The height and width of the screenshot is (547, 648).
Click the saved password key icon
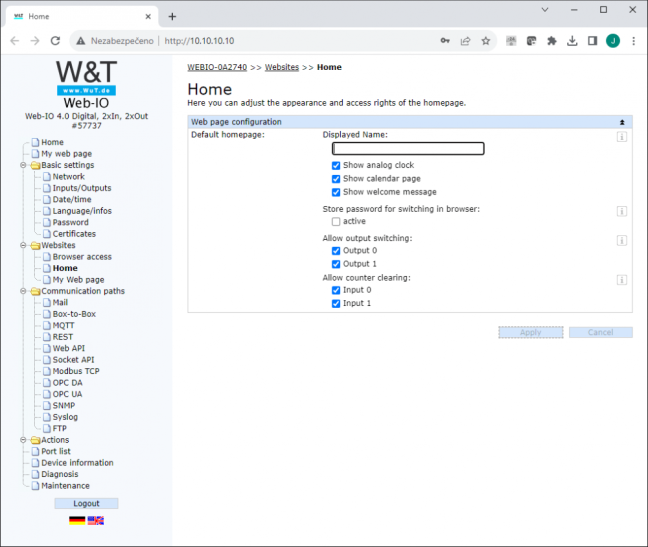[x=445, y=41]
